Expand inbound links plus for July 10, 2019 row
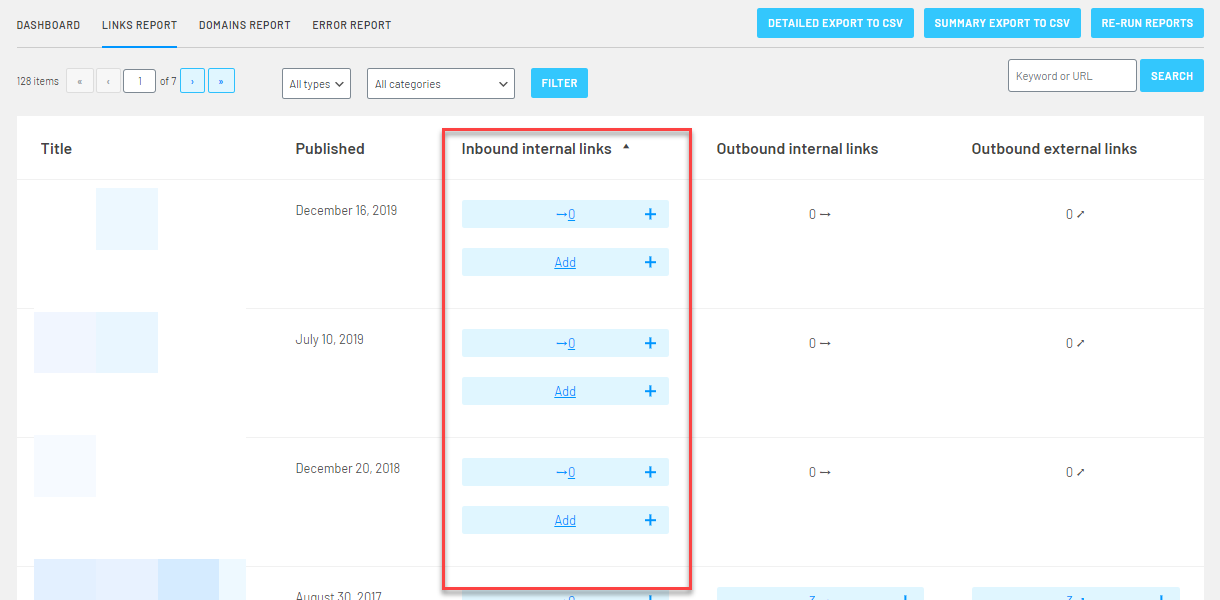Image resolution: width=1220 pixels, height=600 pixels. tap(650, 343)
